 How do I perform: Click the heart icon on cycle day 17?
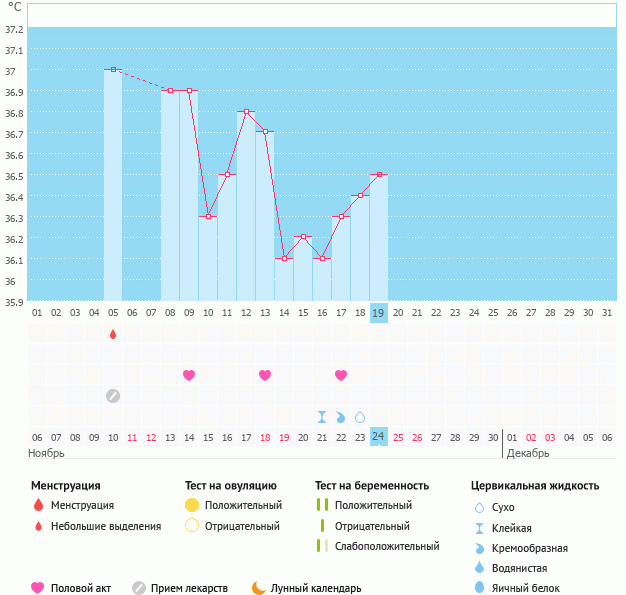tap(341, 375)
